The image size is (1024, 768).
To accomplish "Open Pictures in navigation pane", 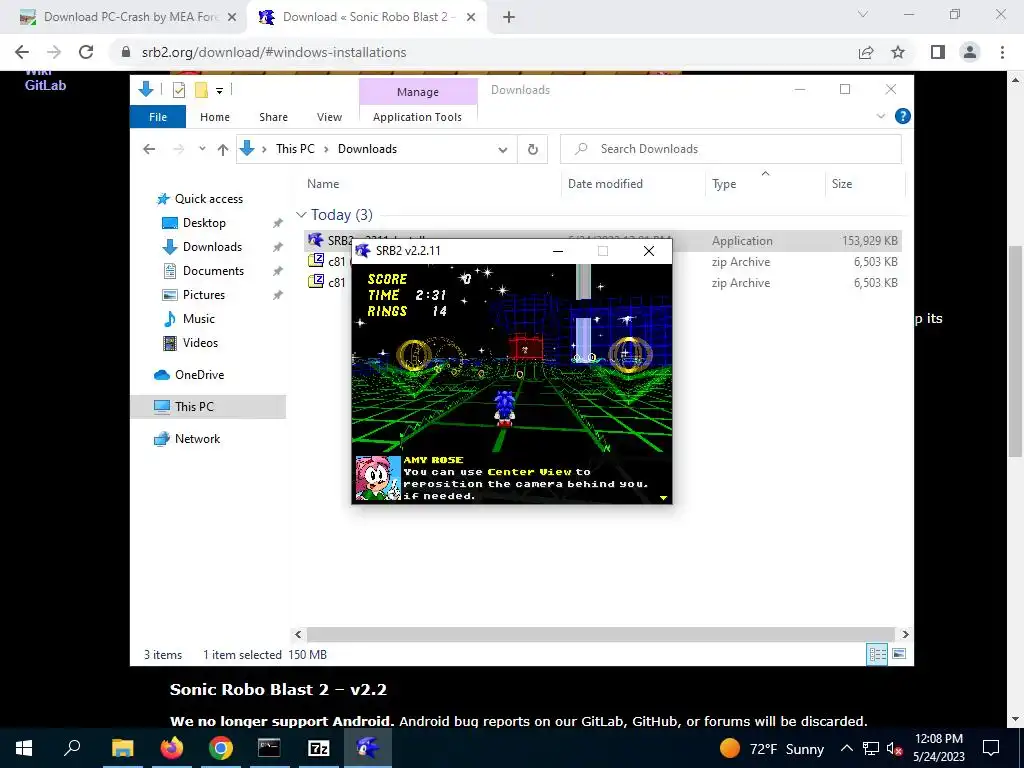I will [x=203, y=295].
